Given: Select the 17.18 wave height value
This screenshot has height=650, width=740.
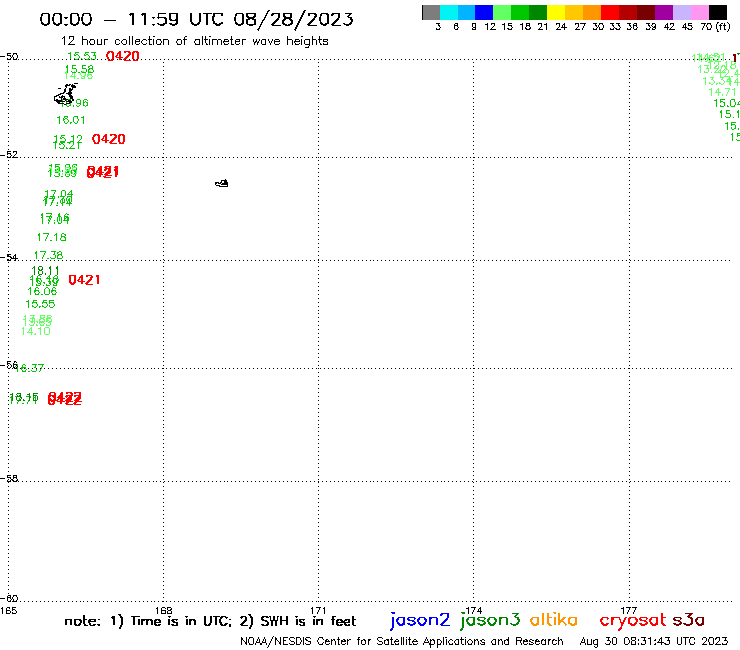Looking at the screenshot, I should [51, 237].
